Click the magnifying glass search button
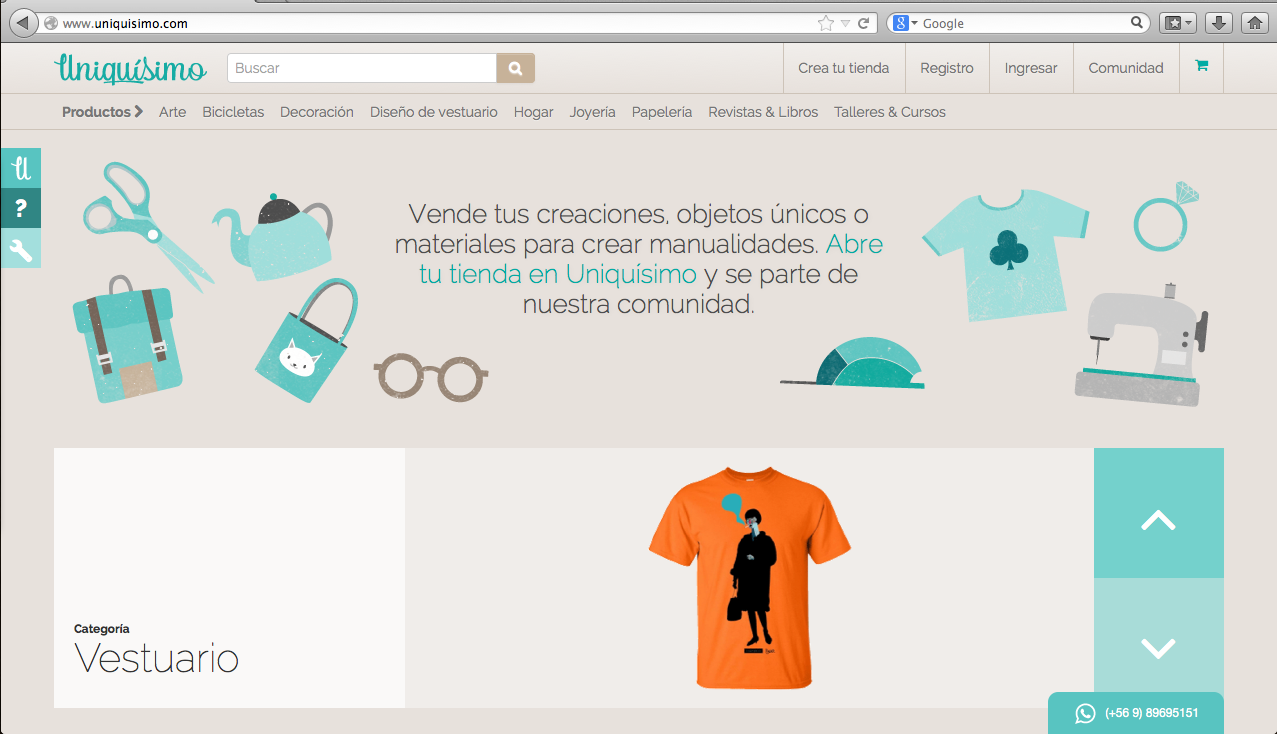 (x=515, y=68)
